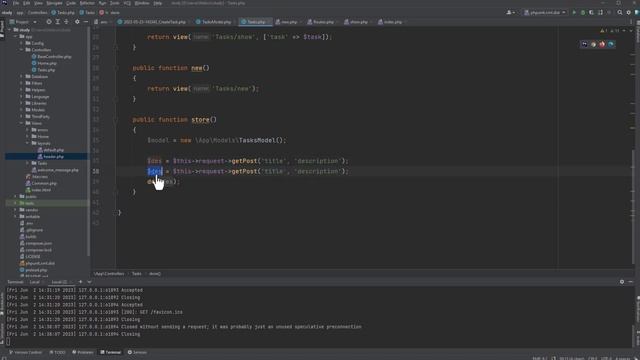Add new terminal session with plus icon
Image resolution: width=640 pixels, height=360 pixels.
pos(80,282)
